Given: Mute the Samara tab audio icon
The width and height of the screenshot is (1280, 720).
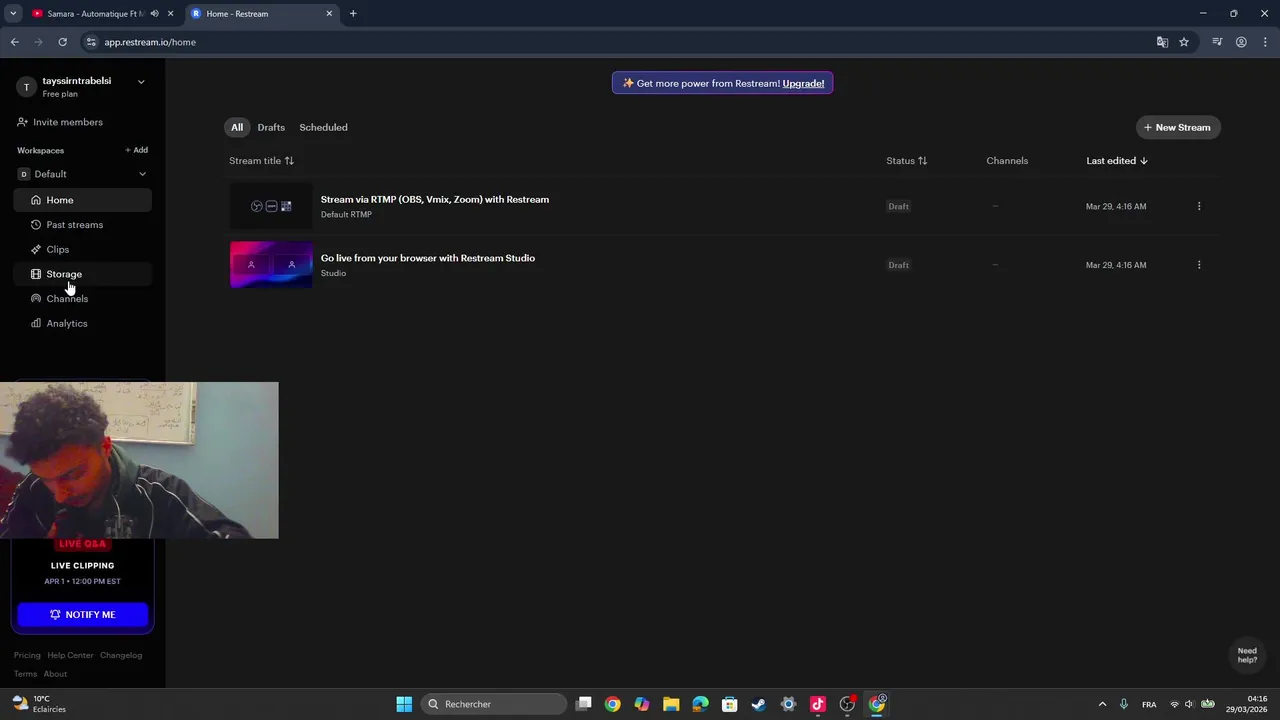Looking at the screenshot, I should 154,14.
